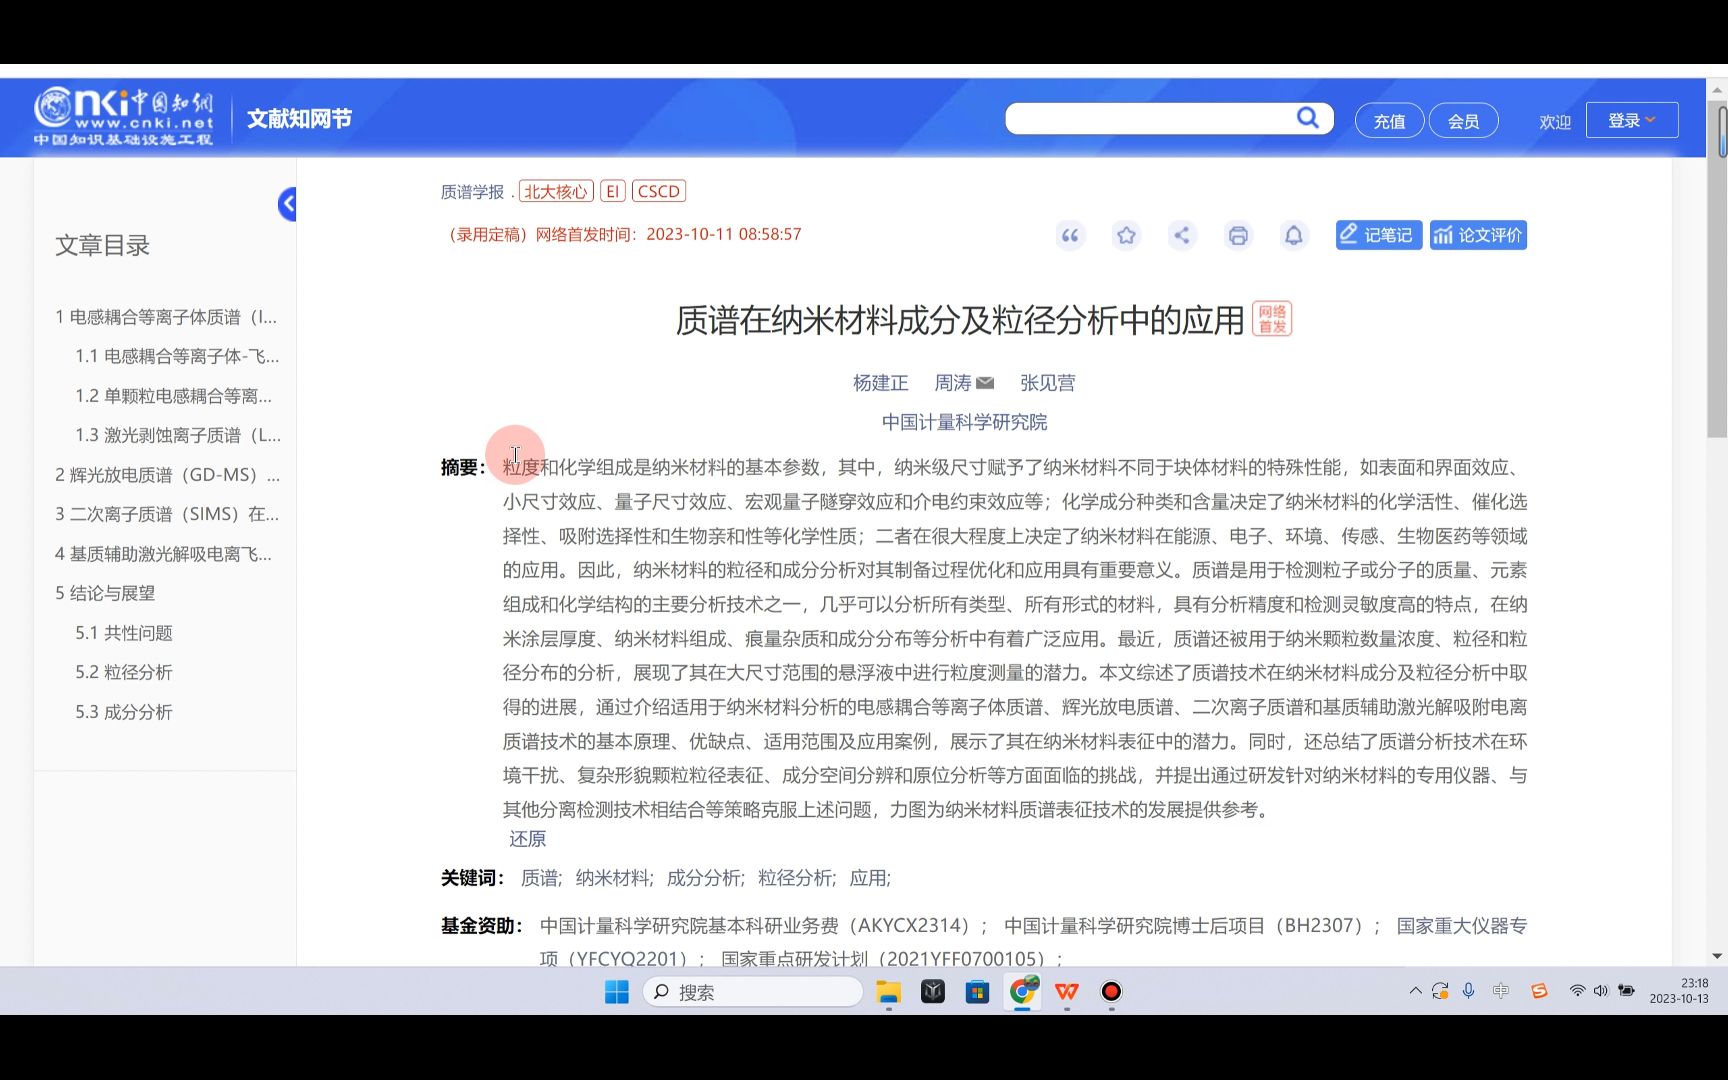
Task: Click the dark cube app taskbar icon
Action: pos(933,991)
